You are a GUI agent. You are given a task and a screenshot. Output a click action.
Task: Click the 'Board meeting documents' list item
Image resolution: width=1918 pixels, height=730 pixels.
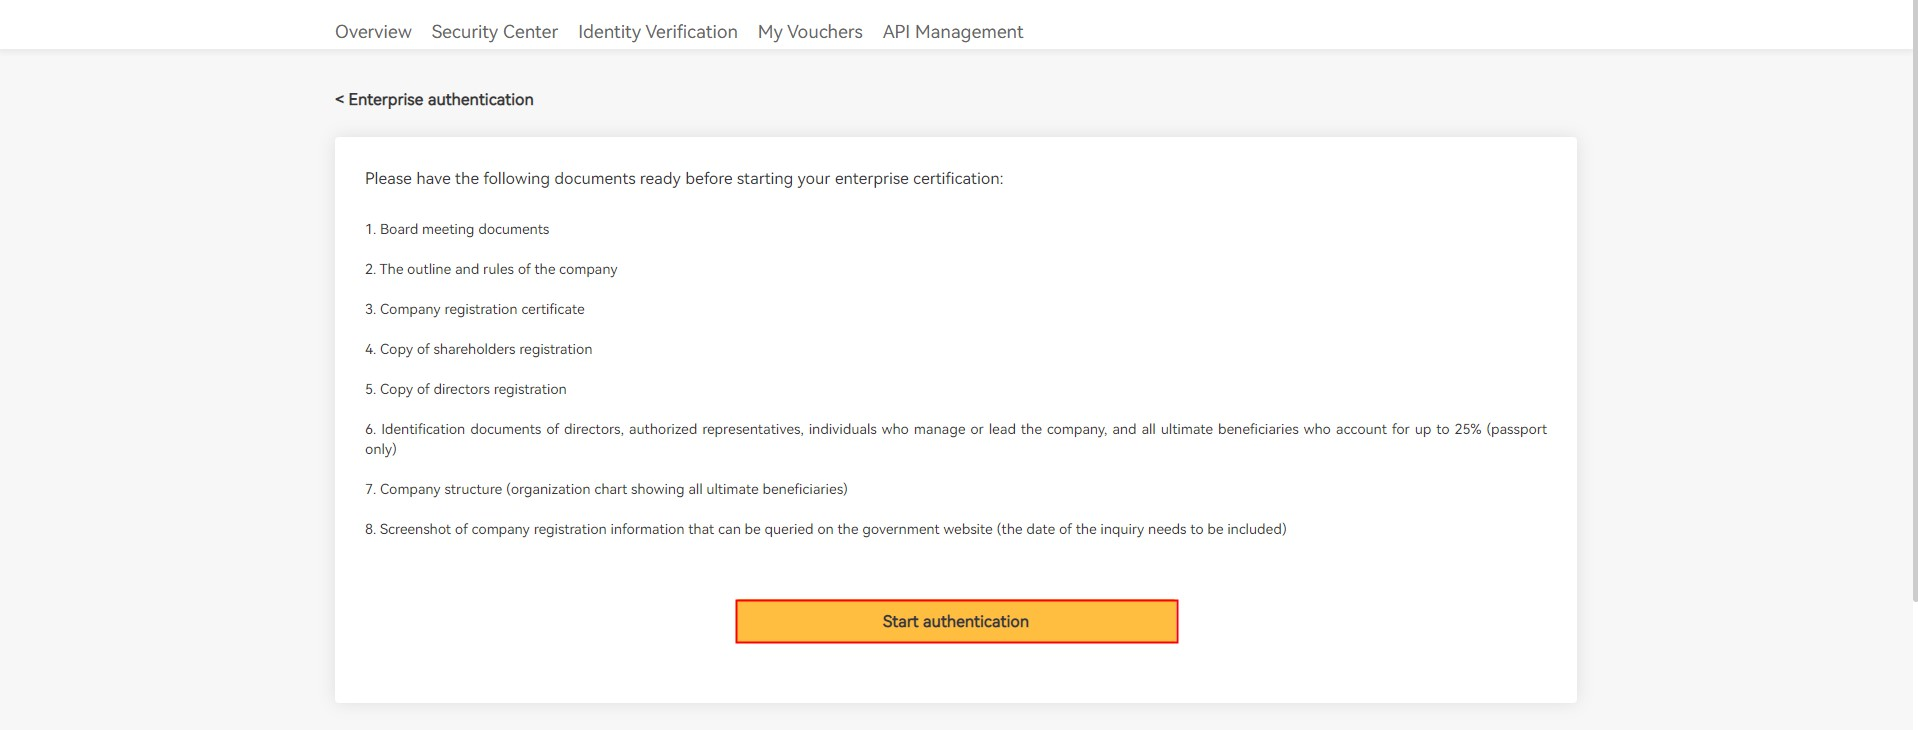click(x=464, y=229)
